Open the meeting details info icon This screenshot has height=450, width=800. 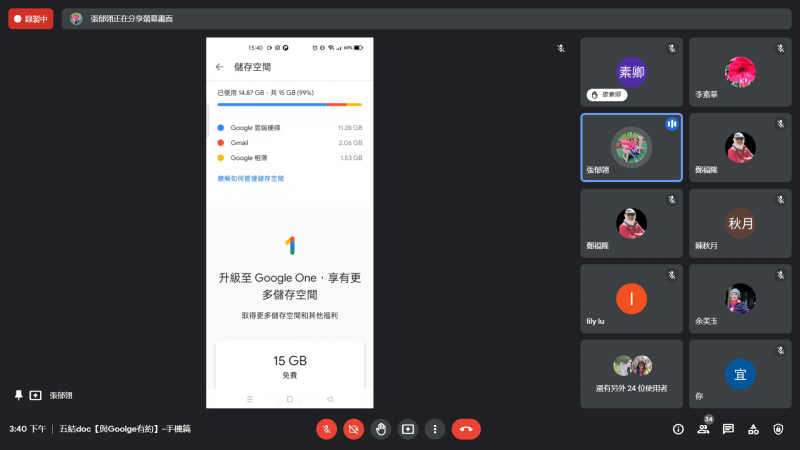point(678,429)
